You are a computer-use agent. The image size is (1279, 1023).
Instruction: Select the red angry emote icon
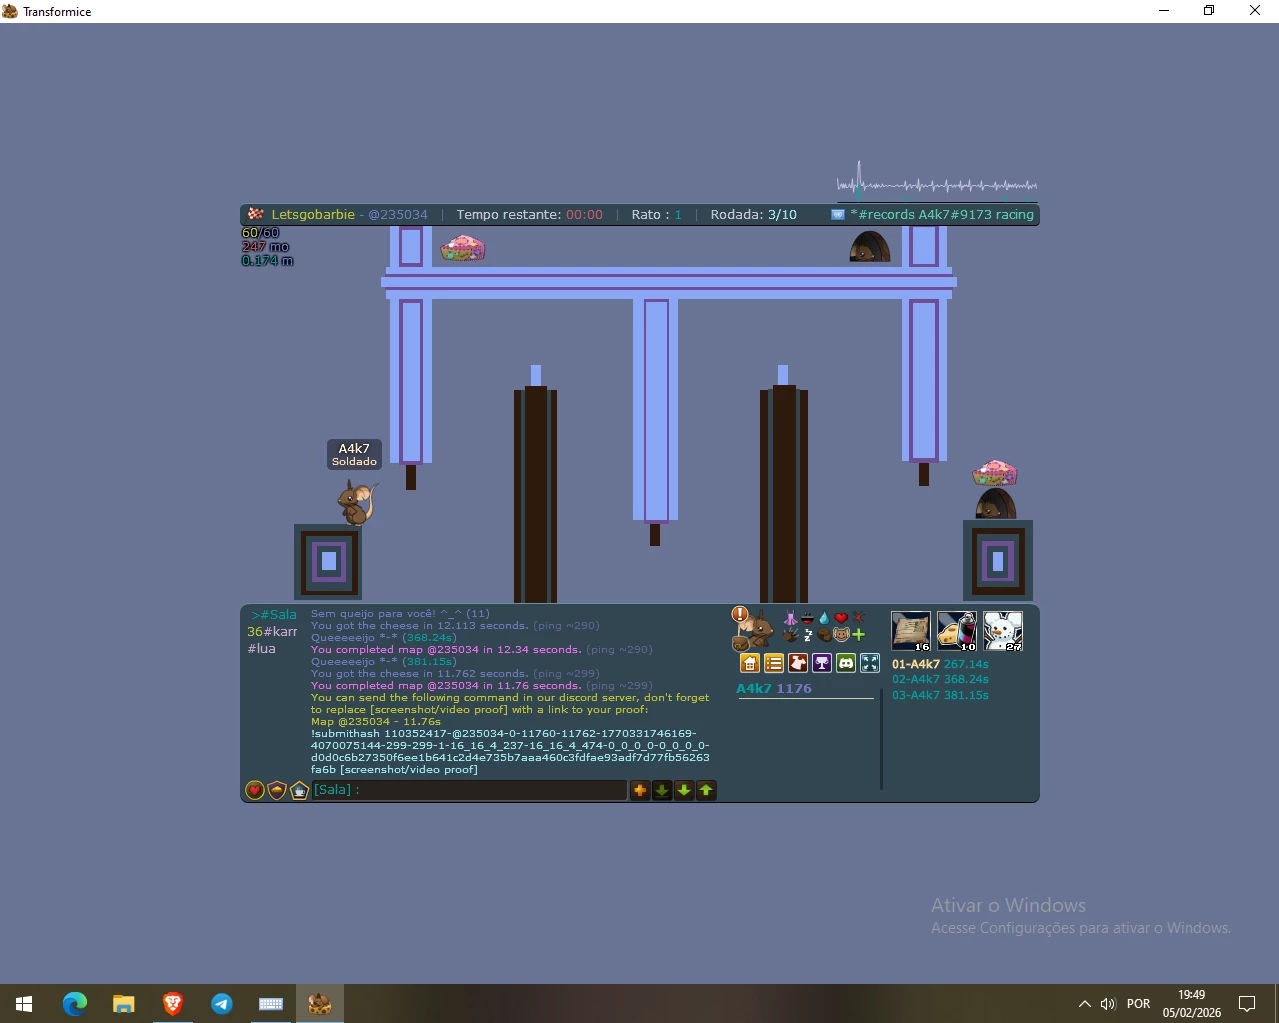[x=858, y=617]
